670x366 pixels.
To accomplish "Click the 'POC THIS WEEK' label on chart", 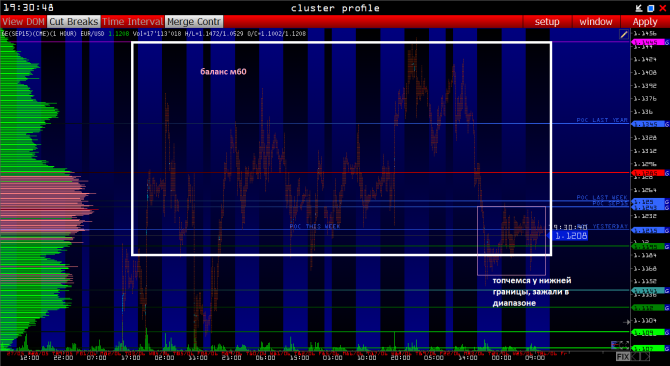I will click(315, 226).
